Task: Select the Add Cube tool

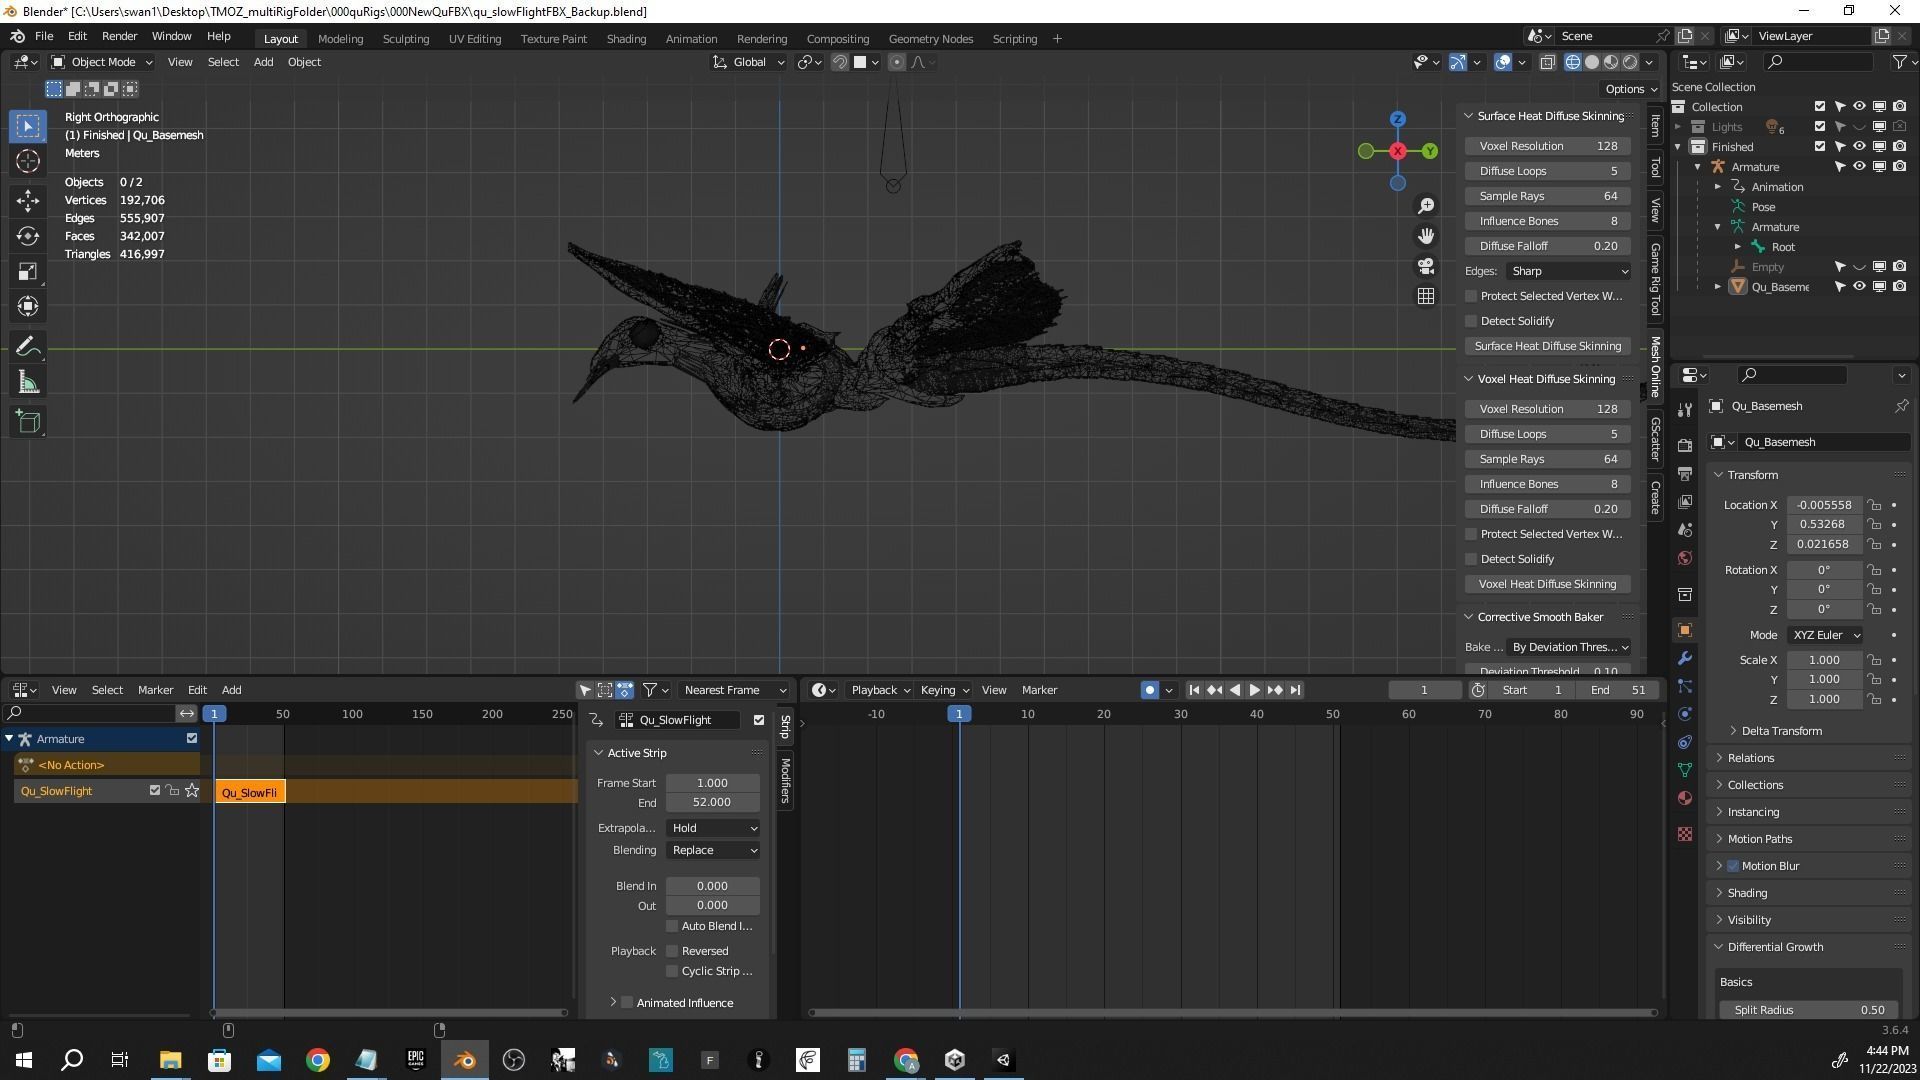Action: pyautogui.click(x=28, y=422)
